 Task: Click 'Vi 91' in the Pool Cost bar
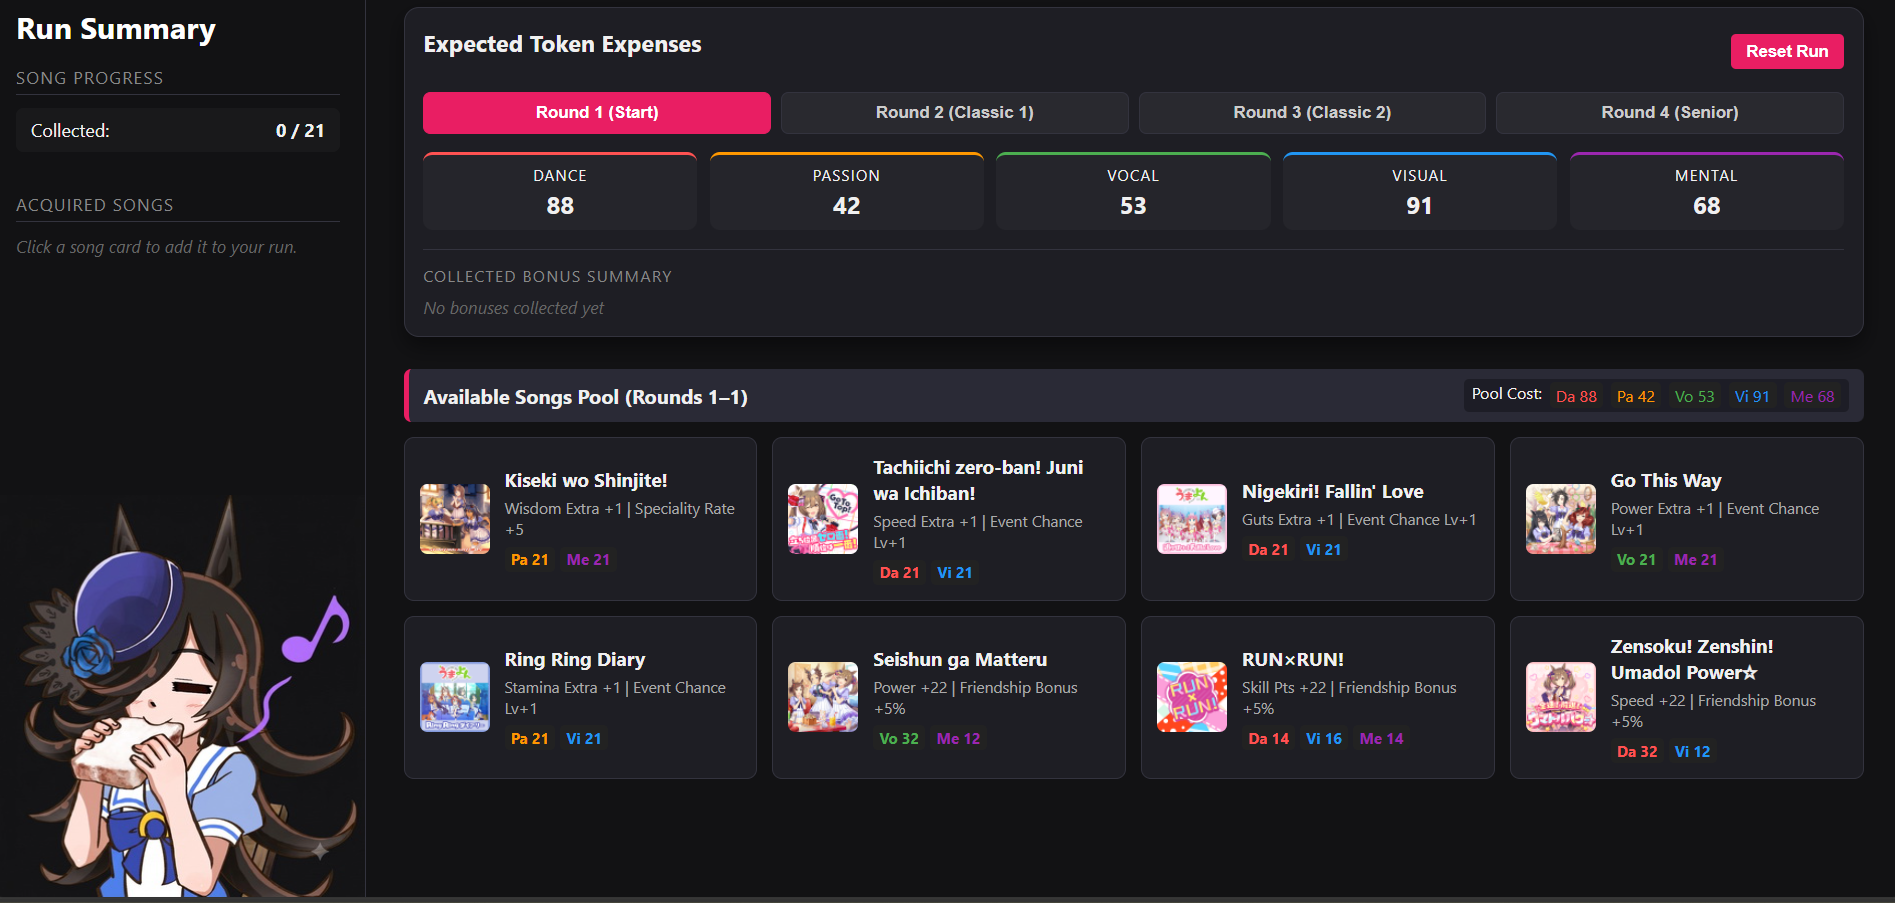pyautogui.click(x=1752, y=397)
